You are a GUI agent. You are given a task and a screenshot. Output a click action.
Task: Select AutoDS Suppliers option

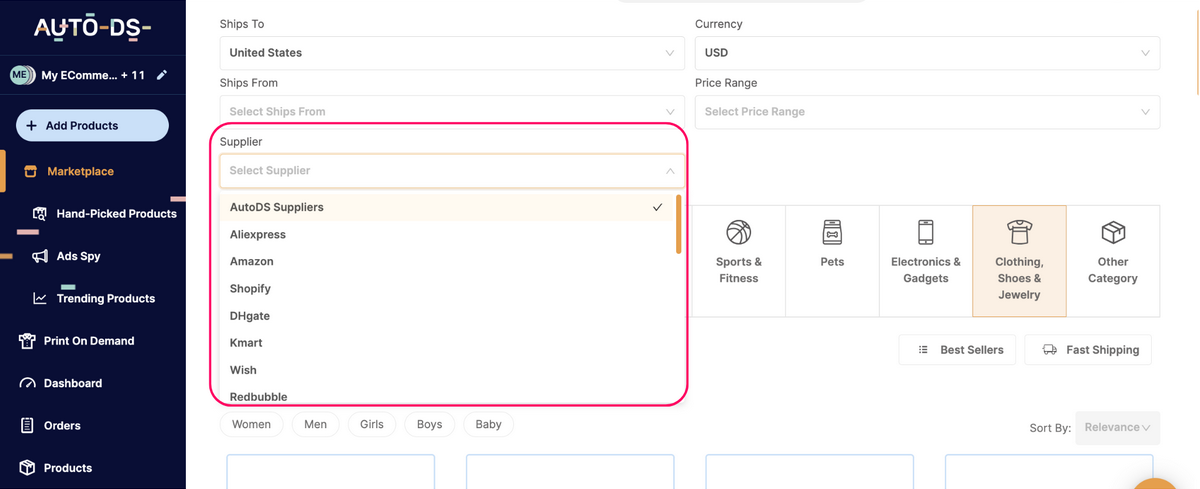click(x=448, y=207)
